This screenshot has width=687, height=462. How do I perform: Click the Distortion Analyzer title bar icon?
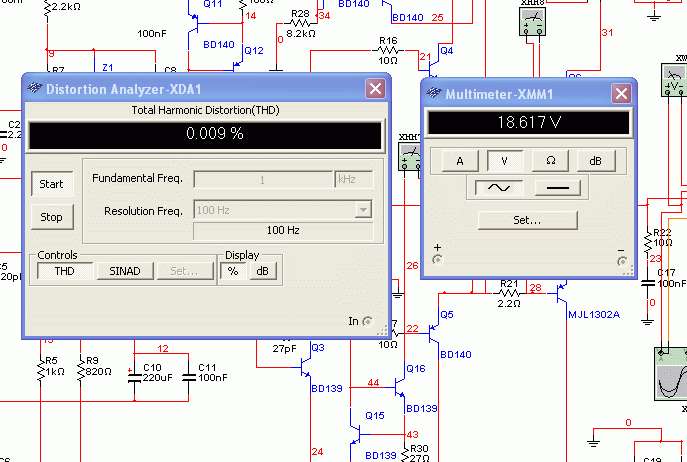(35, 88)
